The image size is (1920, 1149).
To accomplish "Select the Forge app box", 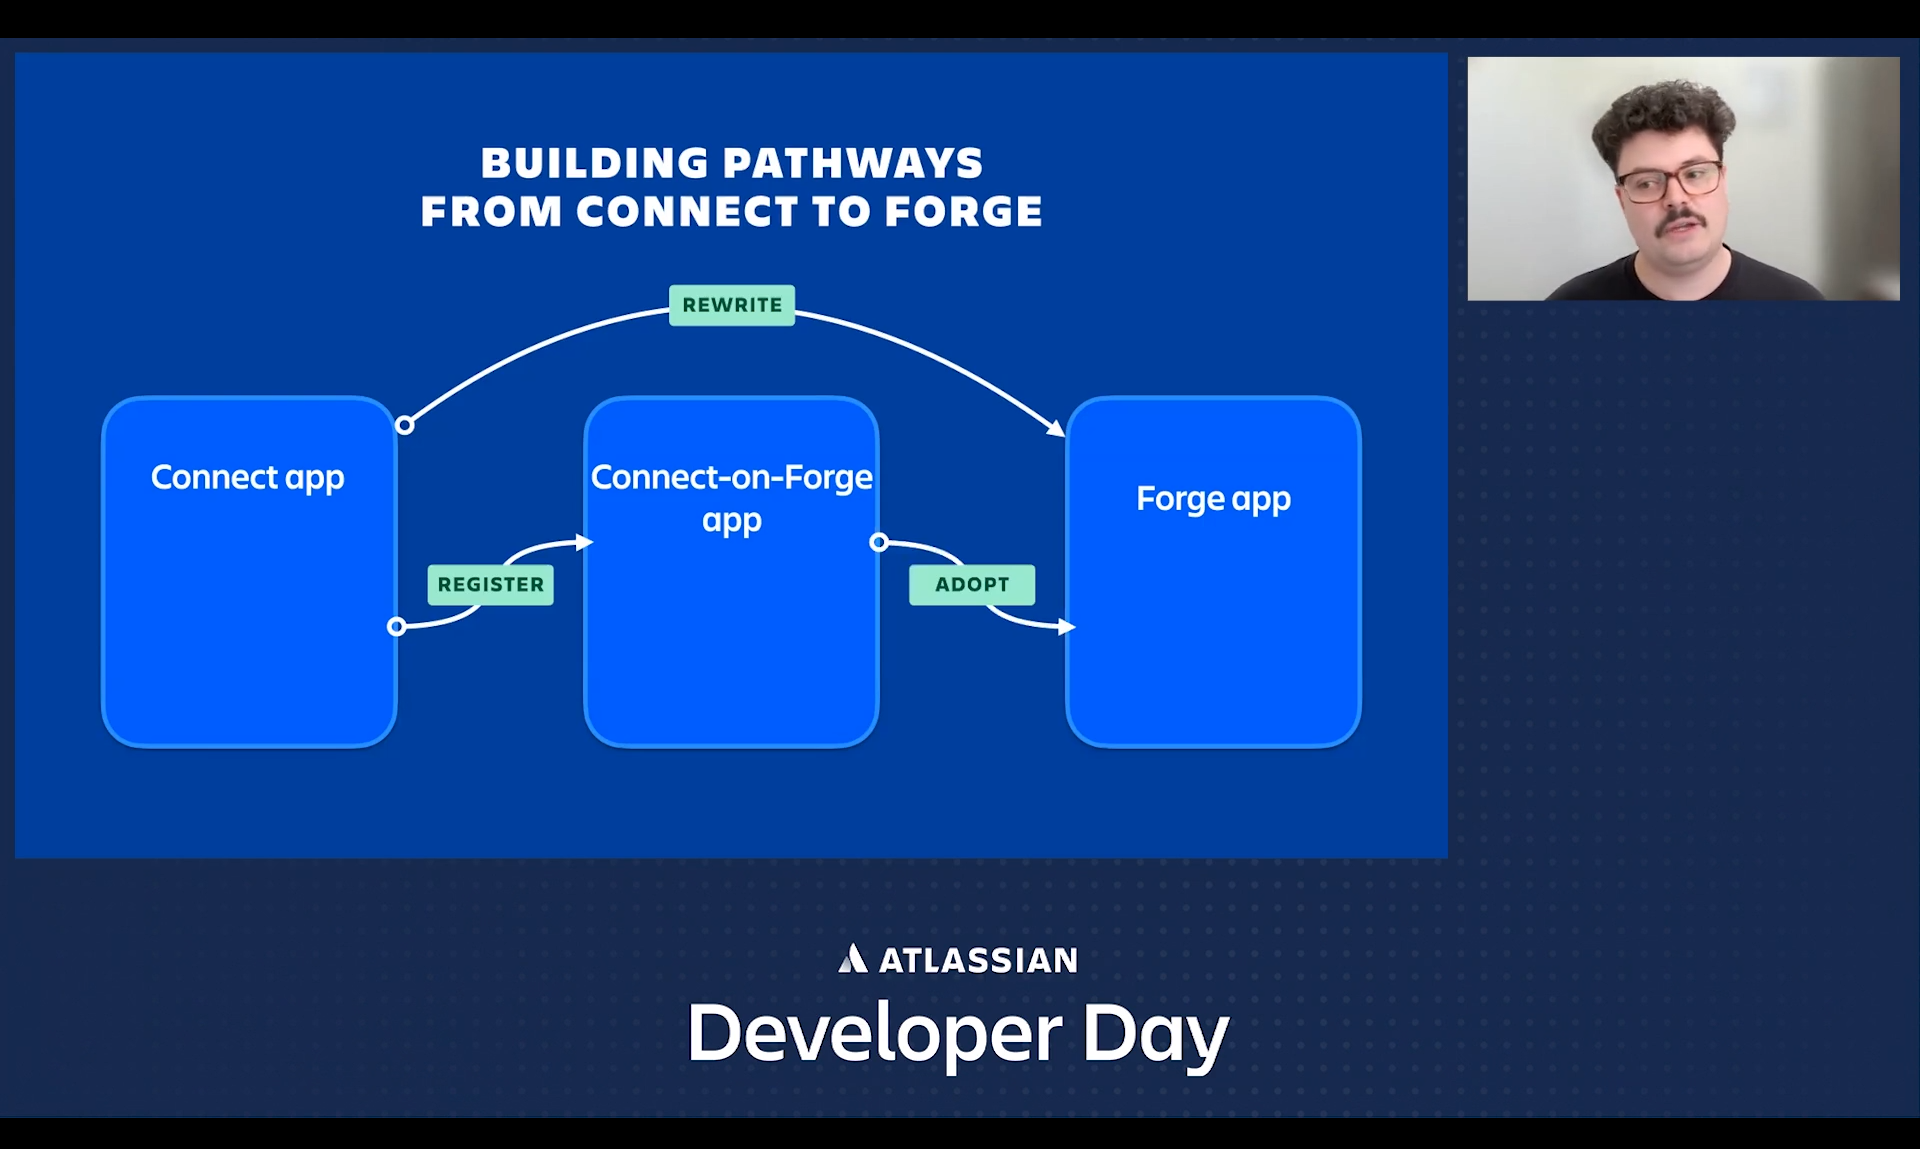I will (x=1213, y=572).
